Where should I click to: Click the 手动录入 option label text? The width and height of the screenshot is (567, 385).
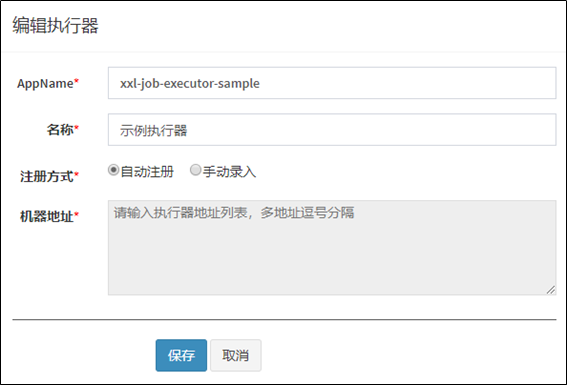tap(229, 171)
